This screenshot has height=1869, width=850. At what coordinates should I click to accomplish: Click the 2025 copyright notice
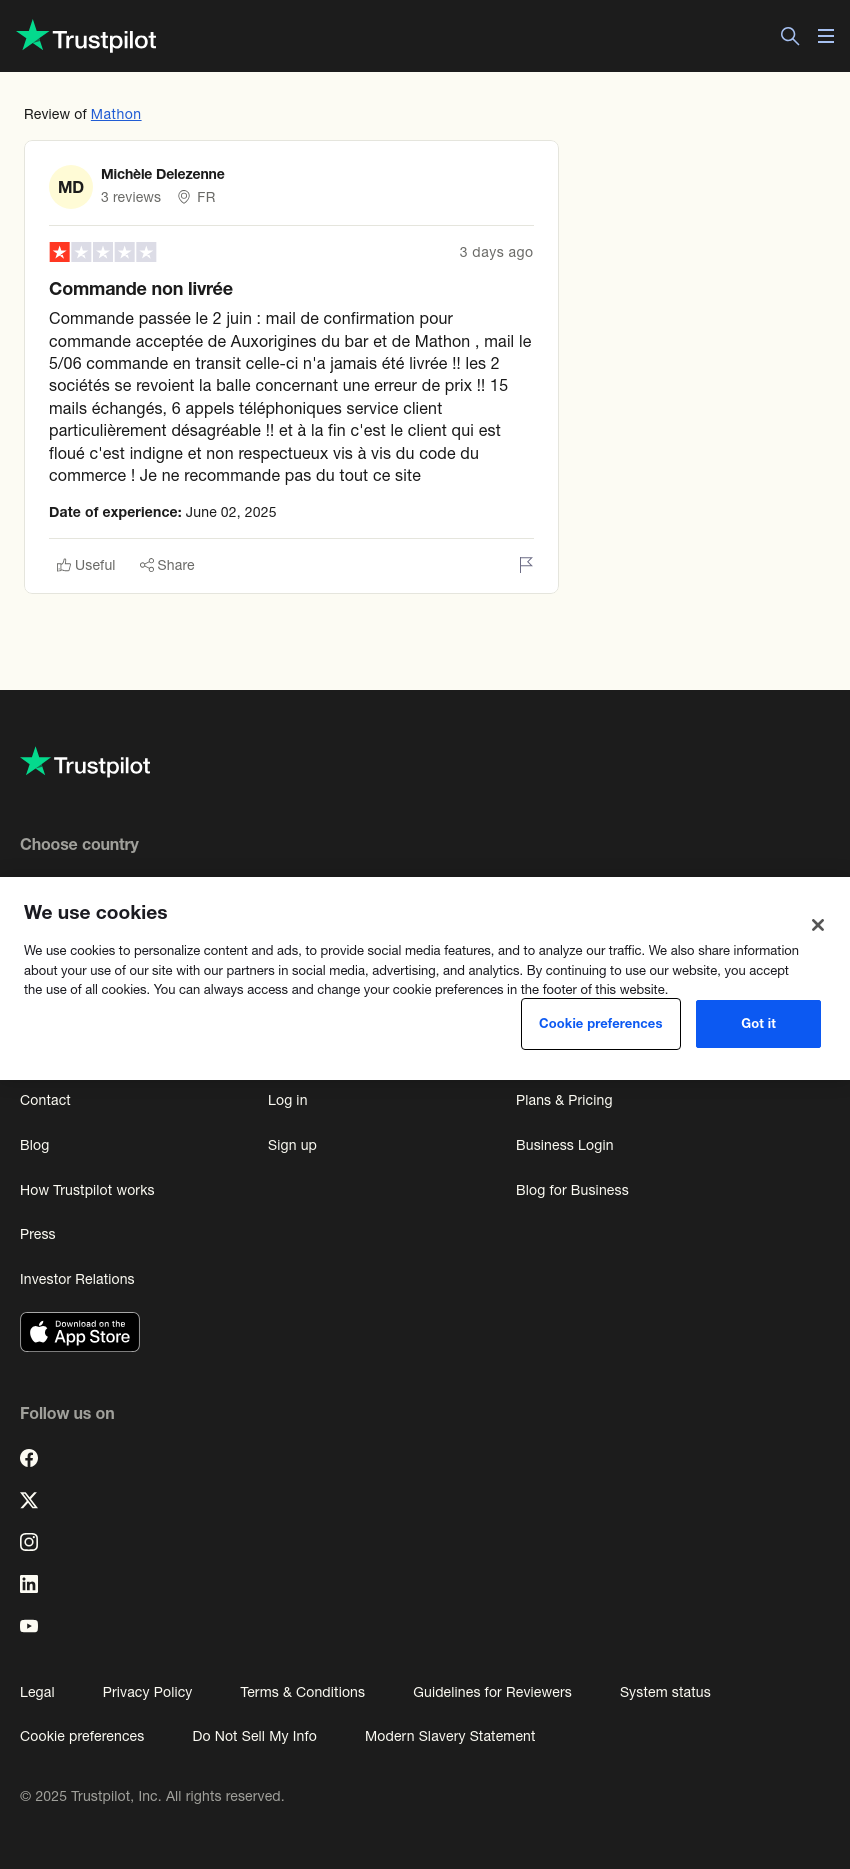click(x=152, y=1796)
